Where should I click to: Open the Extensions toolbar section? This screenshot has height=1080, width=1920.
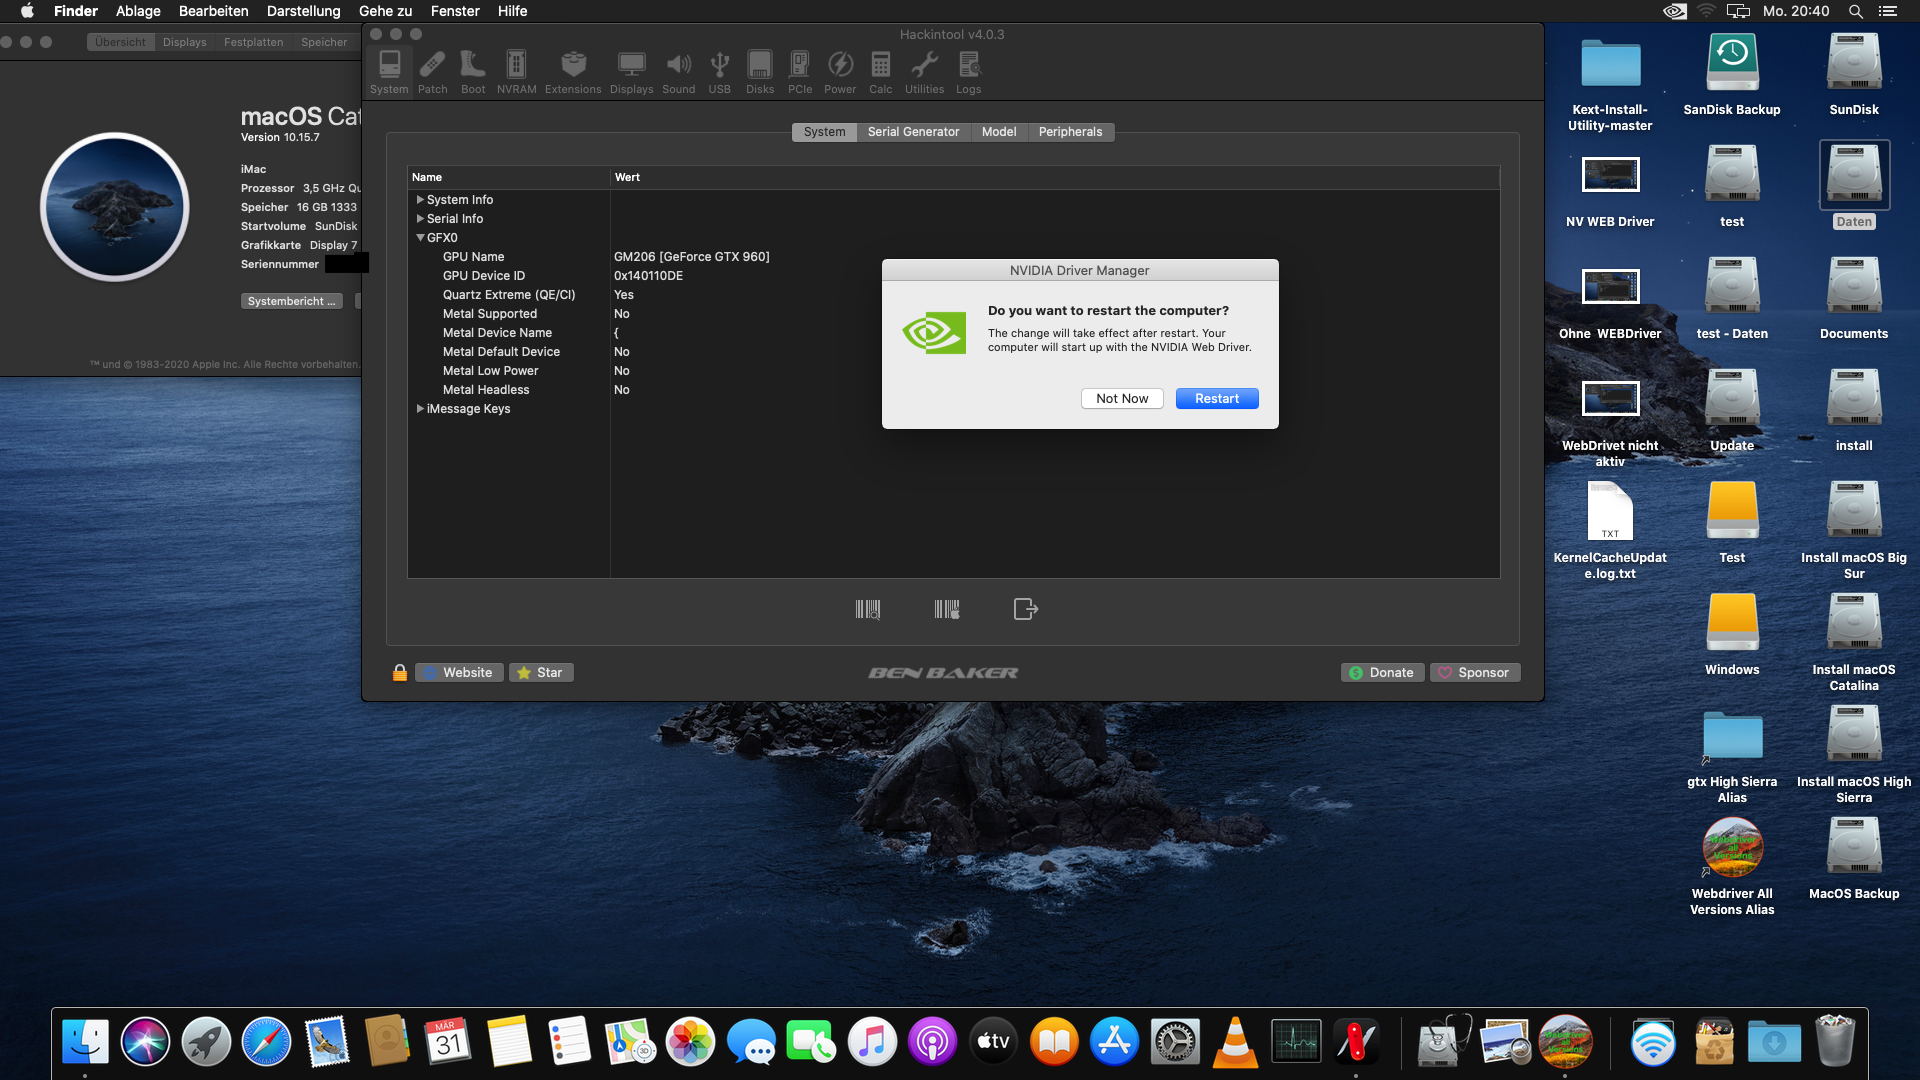pos(573,72)
